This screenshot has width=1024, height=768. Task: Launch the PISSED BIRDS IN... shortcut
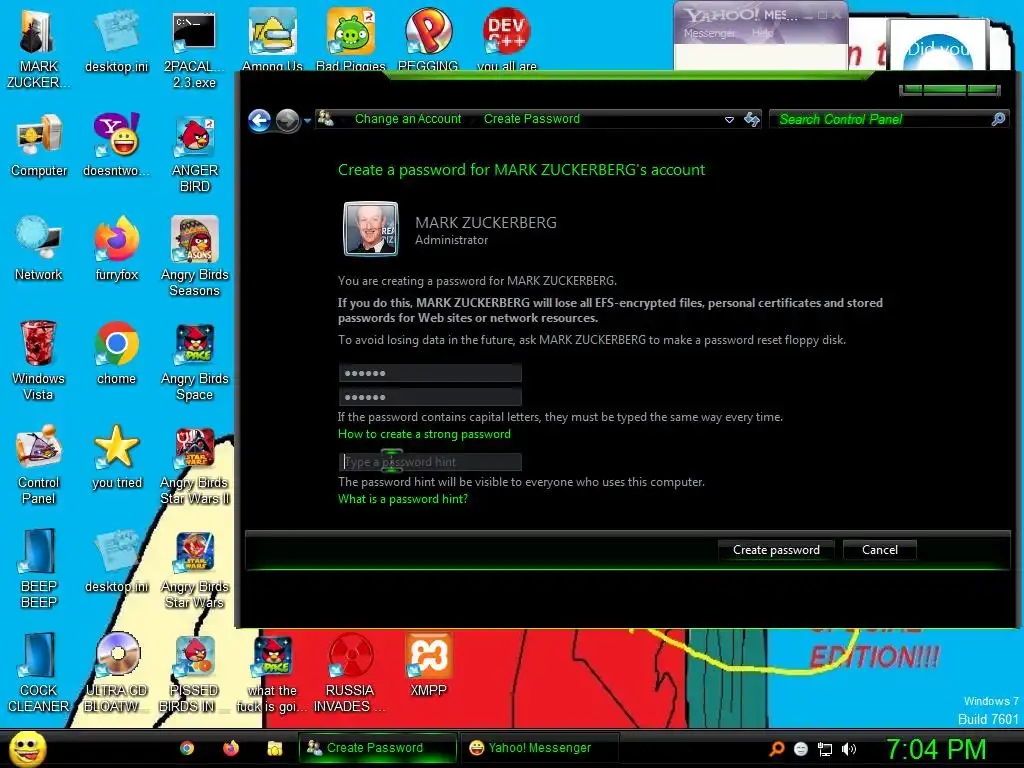point(194,673)
